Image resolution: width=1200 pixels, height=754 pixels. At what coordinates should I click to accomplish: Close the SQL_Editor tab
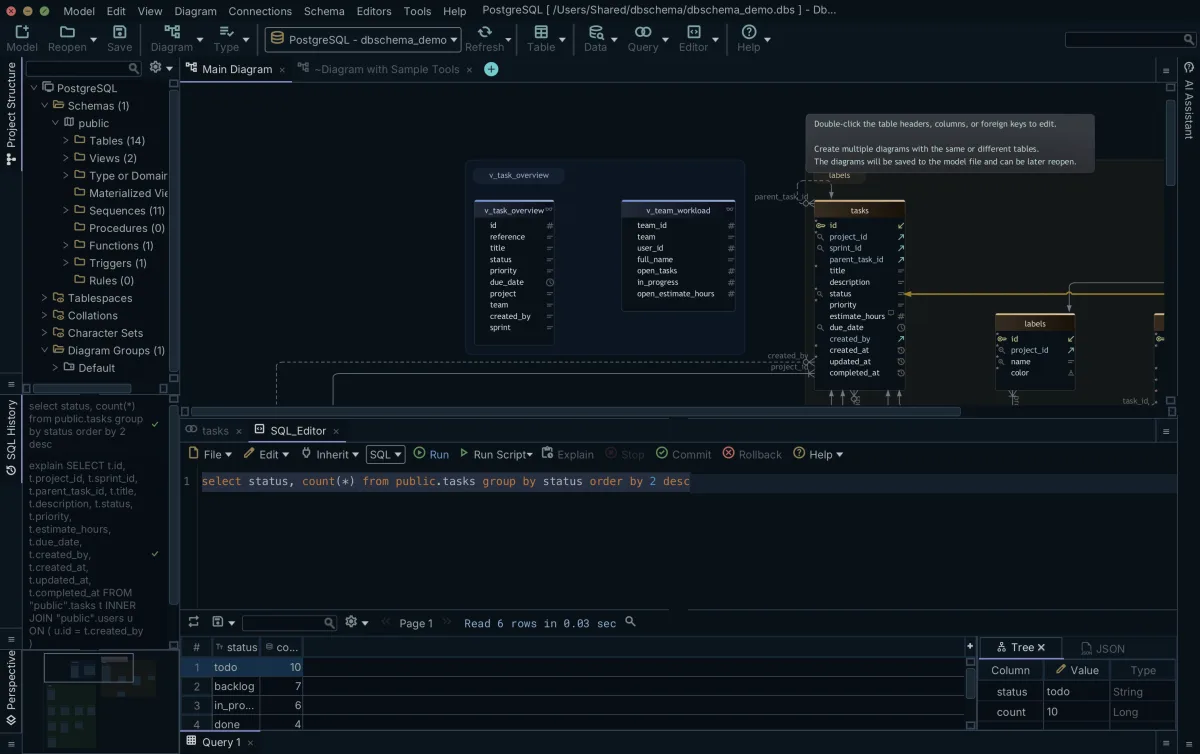337,431
